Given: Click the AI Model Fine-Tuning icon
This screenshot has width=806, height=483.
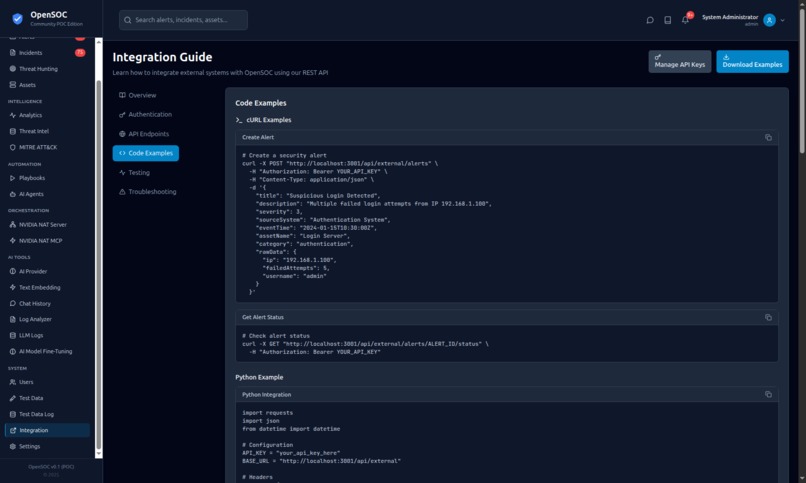Looking at the screenshot, I should pyautogui.click(x=12, y=351).
